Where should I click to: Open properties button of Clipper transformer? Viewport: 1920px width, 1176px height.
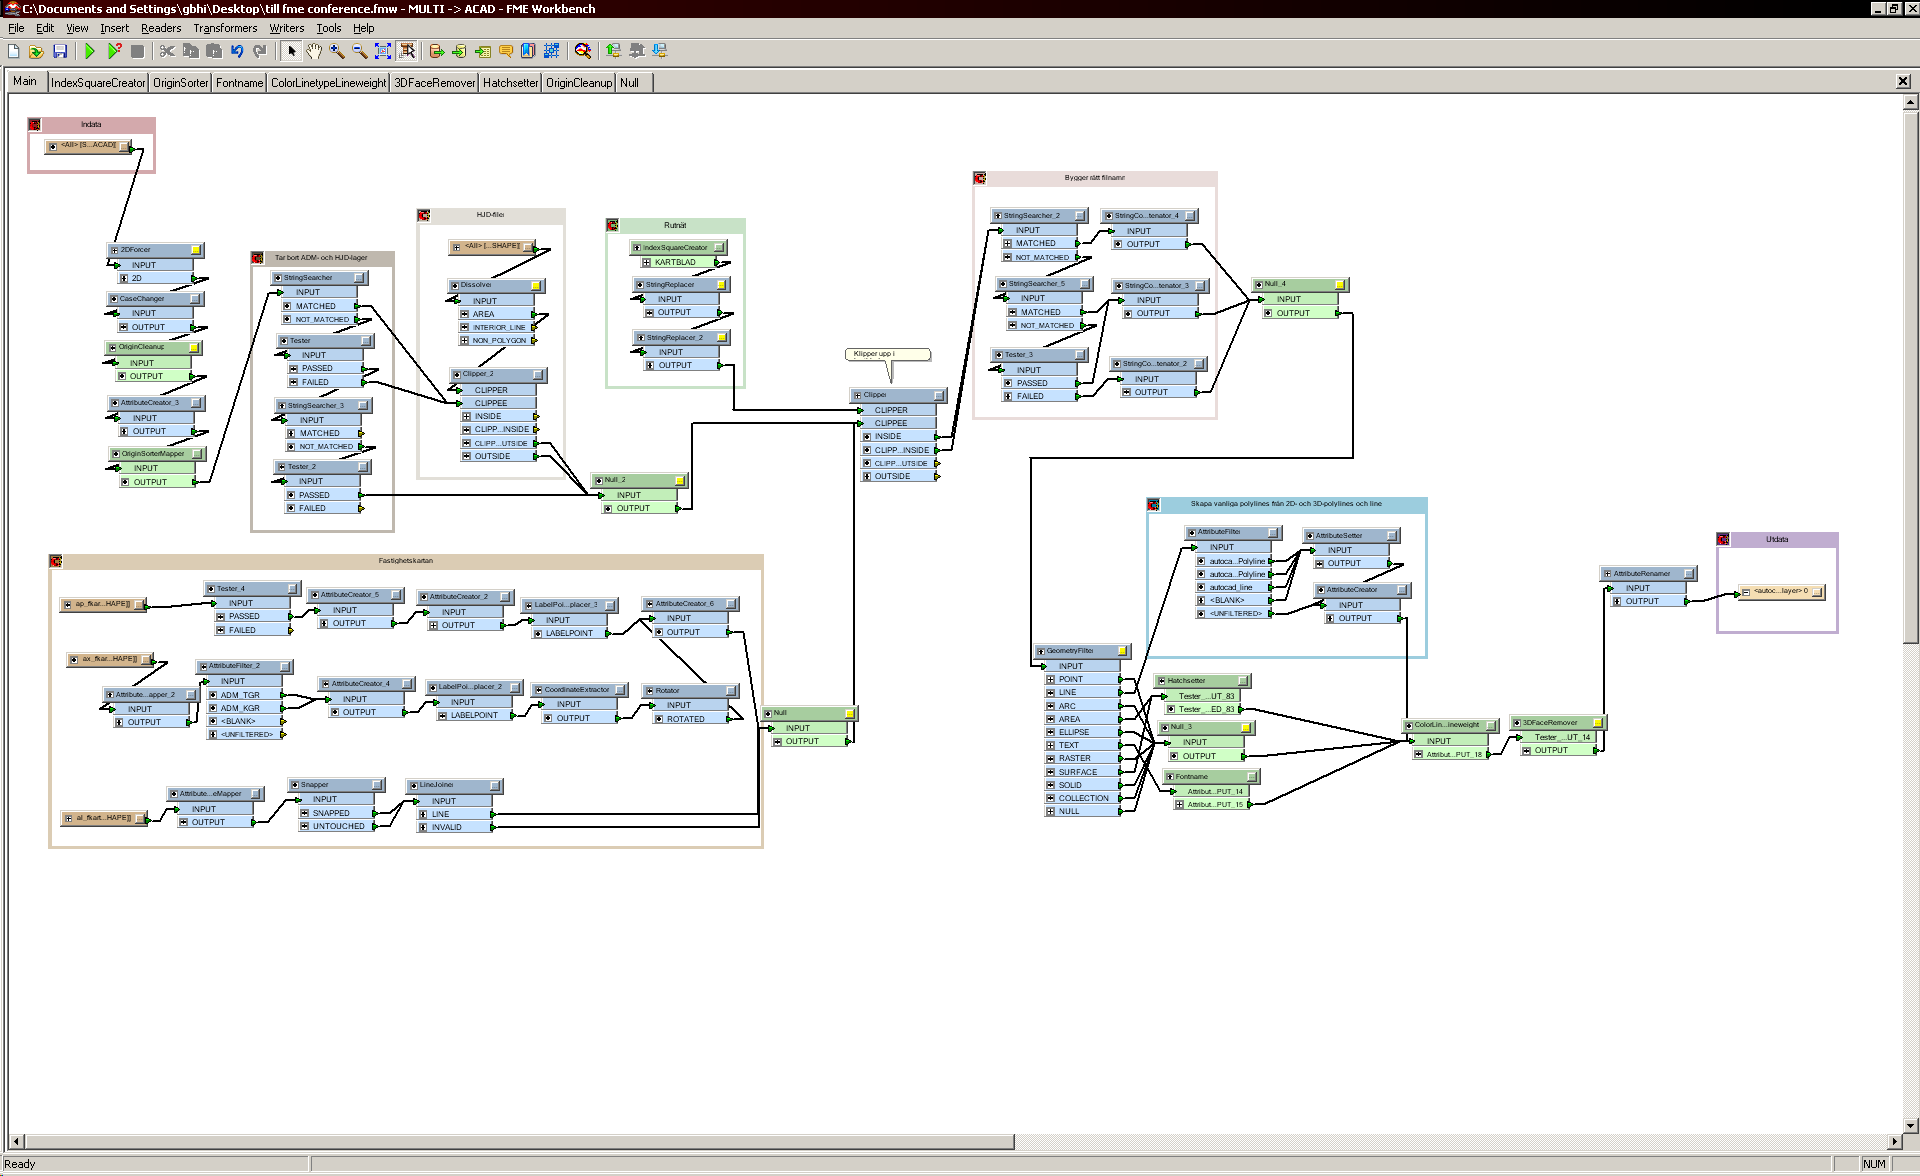coord(938,396)
